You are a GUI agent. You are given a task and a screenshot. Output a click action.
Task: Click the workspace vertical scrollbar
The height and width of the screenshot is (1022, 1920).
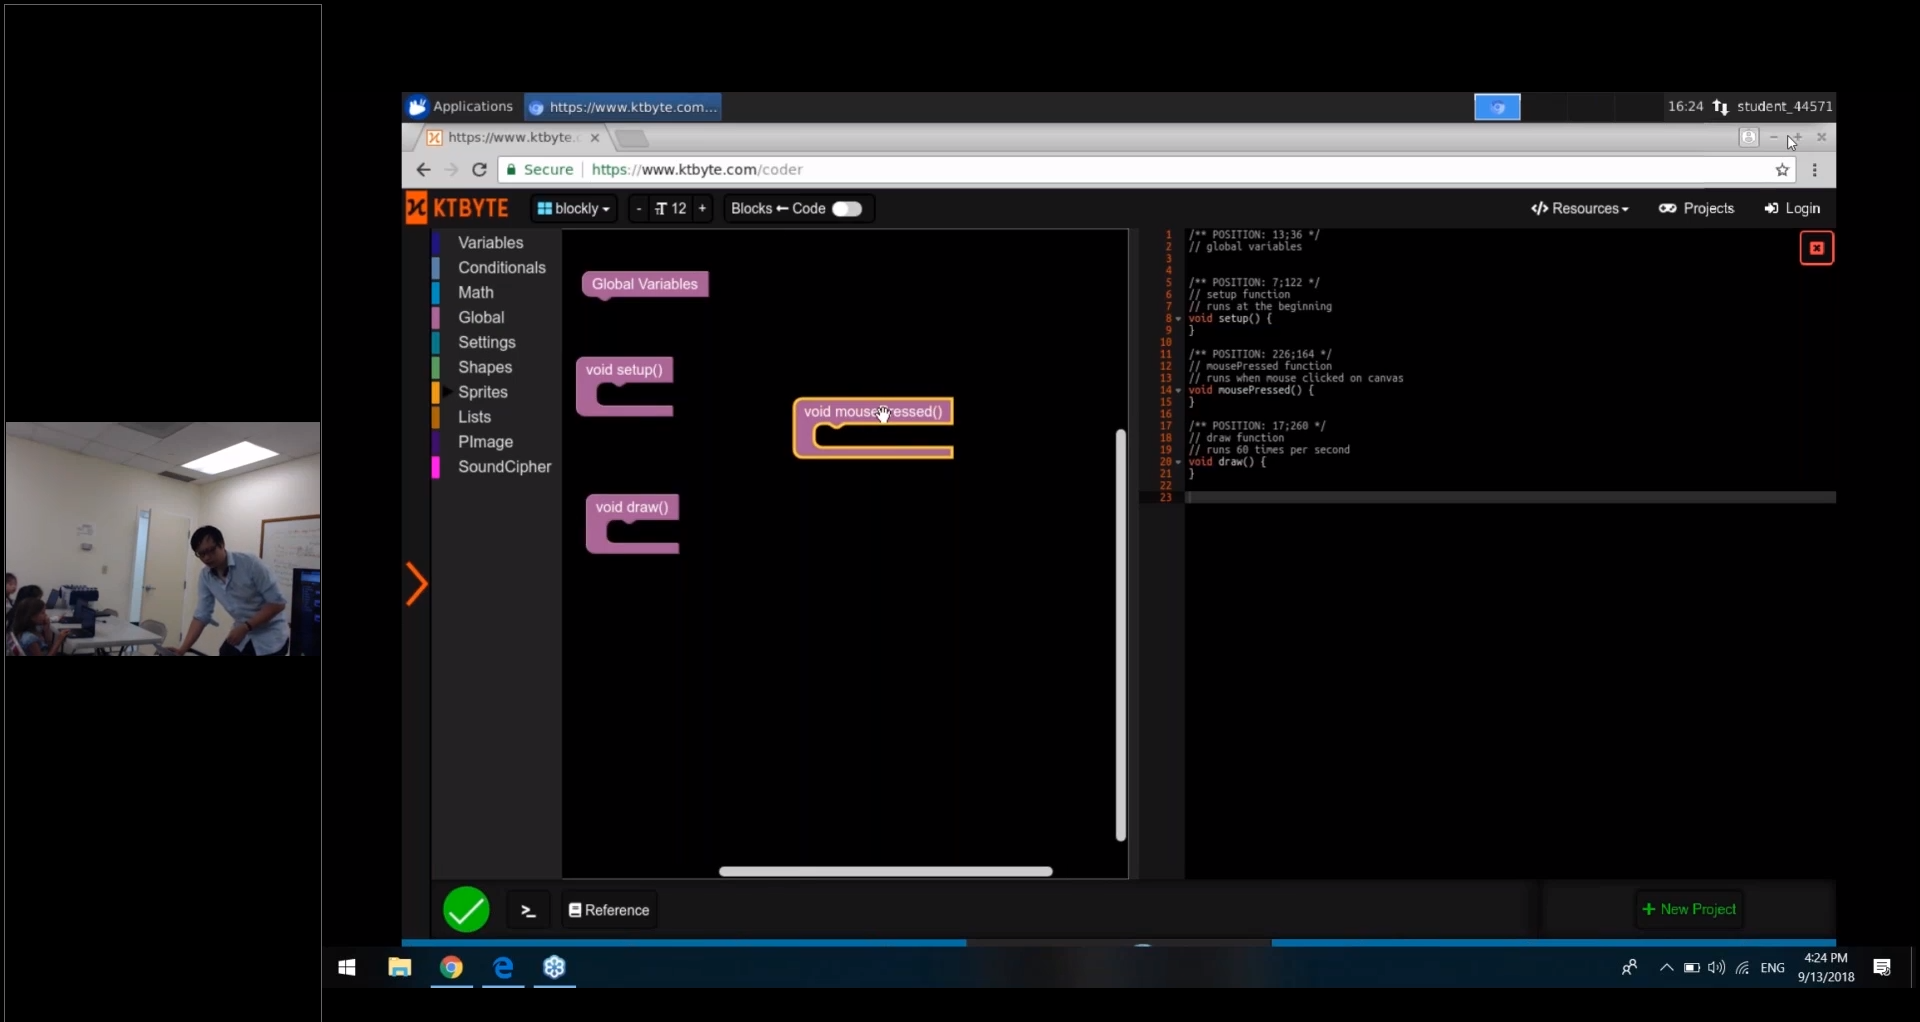[x=1120, y=634]
